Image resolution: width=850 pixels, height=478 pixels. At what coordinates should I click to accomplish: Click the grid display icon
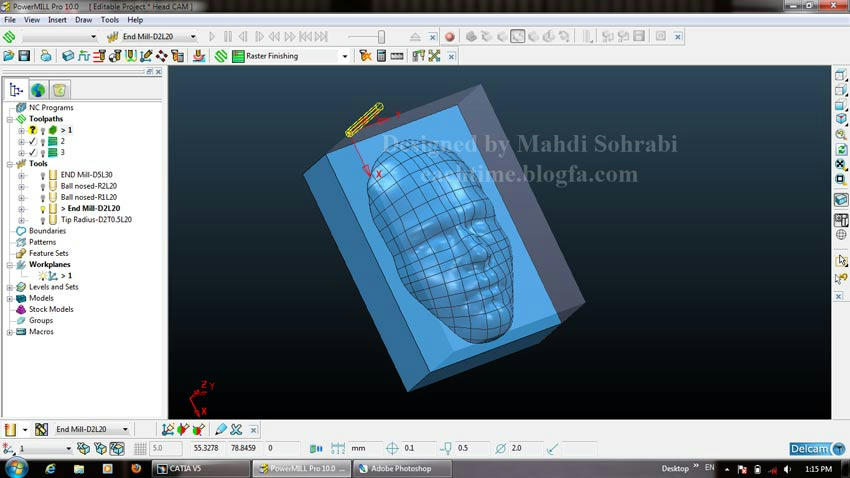pyautogui.click(x=140, y=449)
